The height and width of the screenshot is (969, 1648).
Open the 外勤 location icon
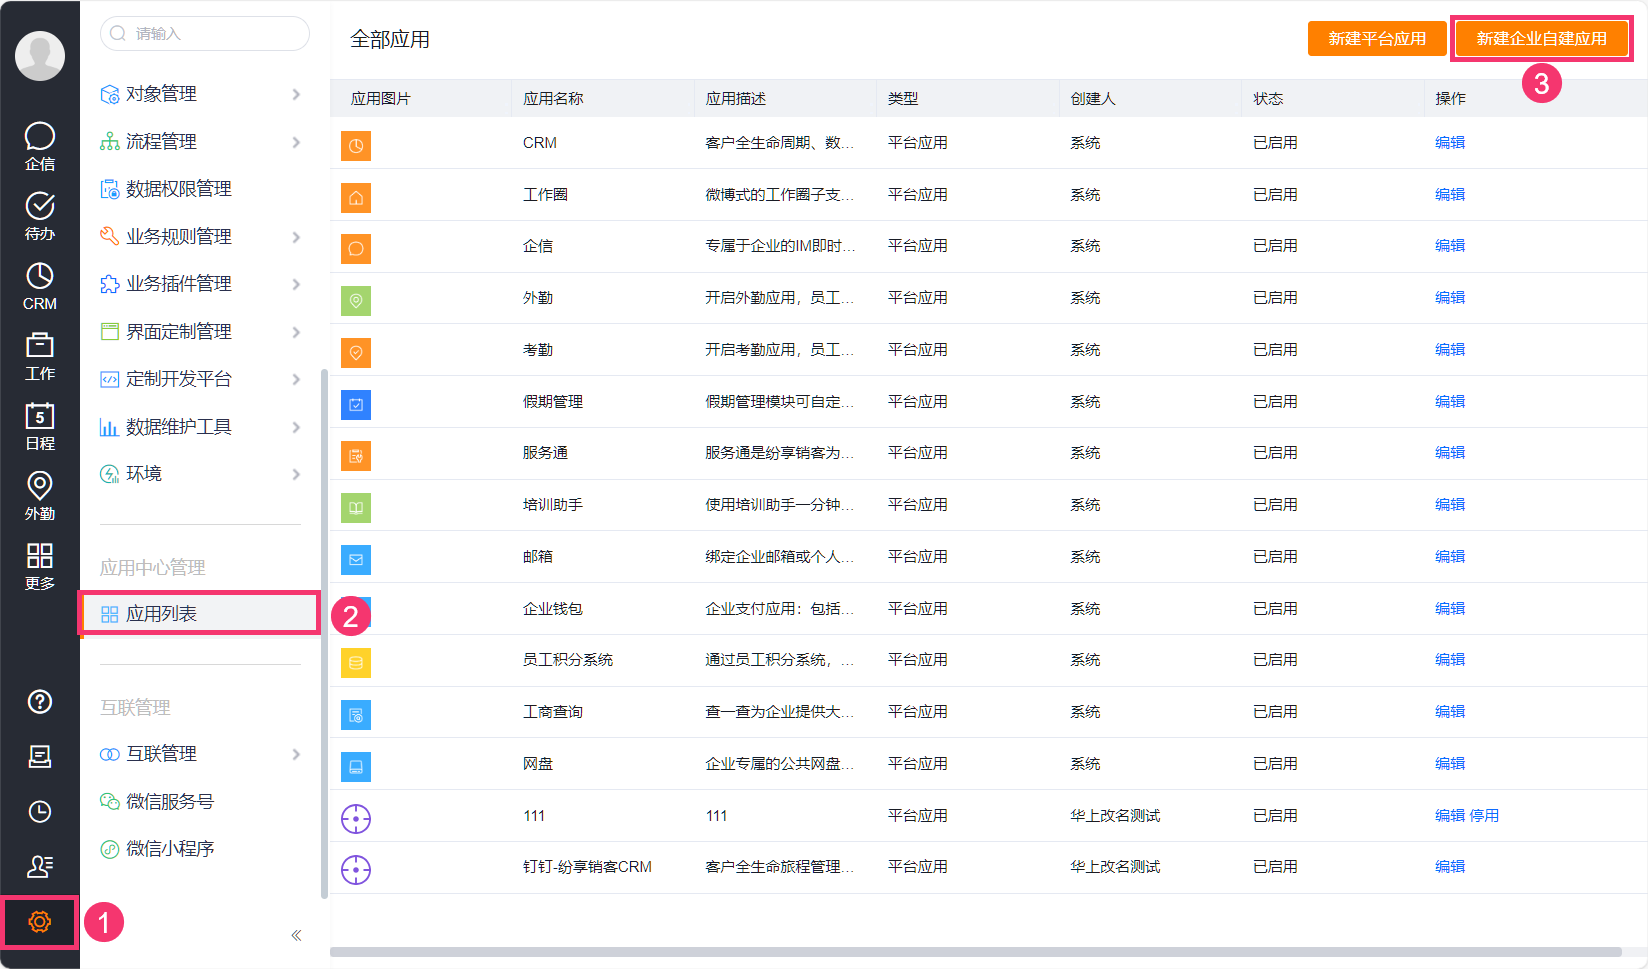point(40,495)
